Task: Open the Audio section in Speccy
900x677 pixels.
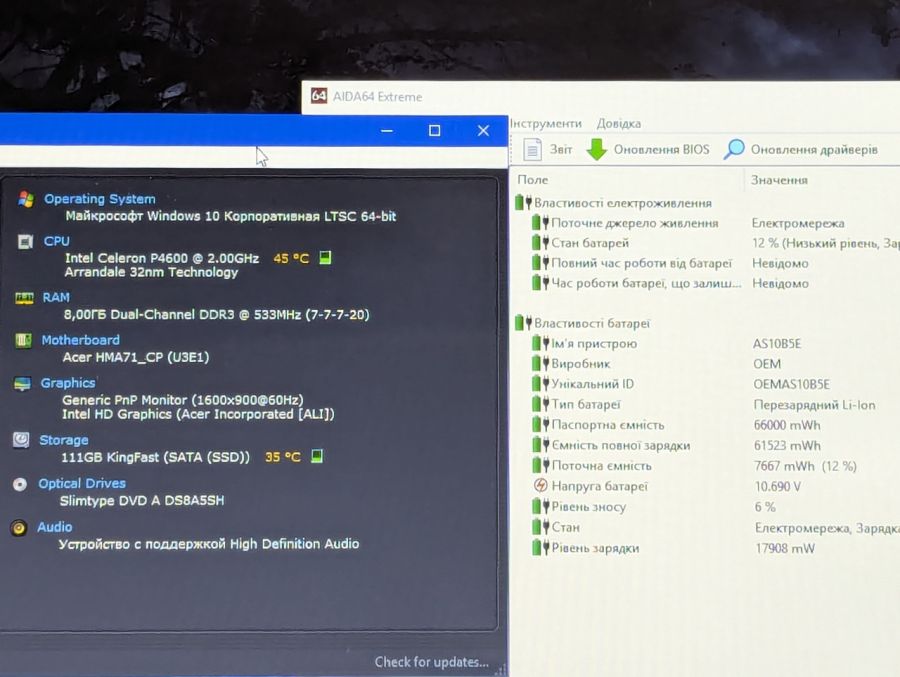Action: pos(55,527)
